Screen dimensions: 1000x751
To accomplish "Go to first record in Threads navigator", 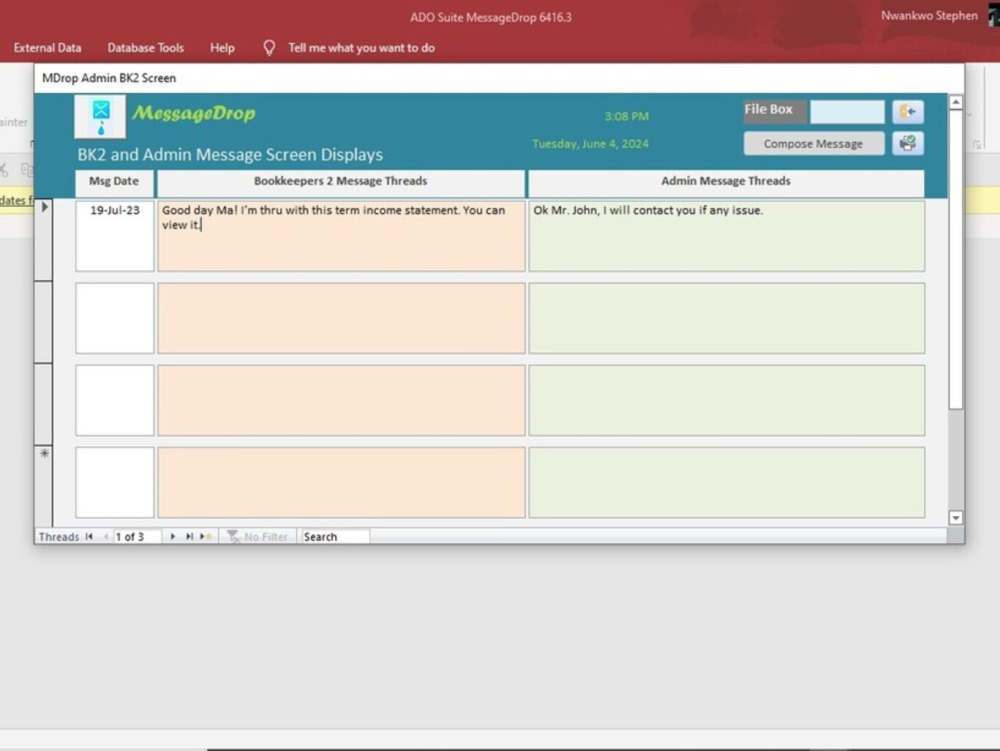I will [x=89, y=537].
